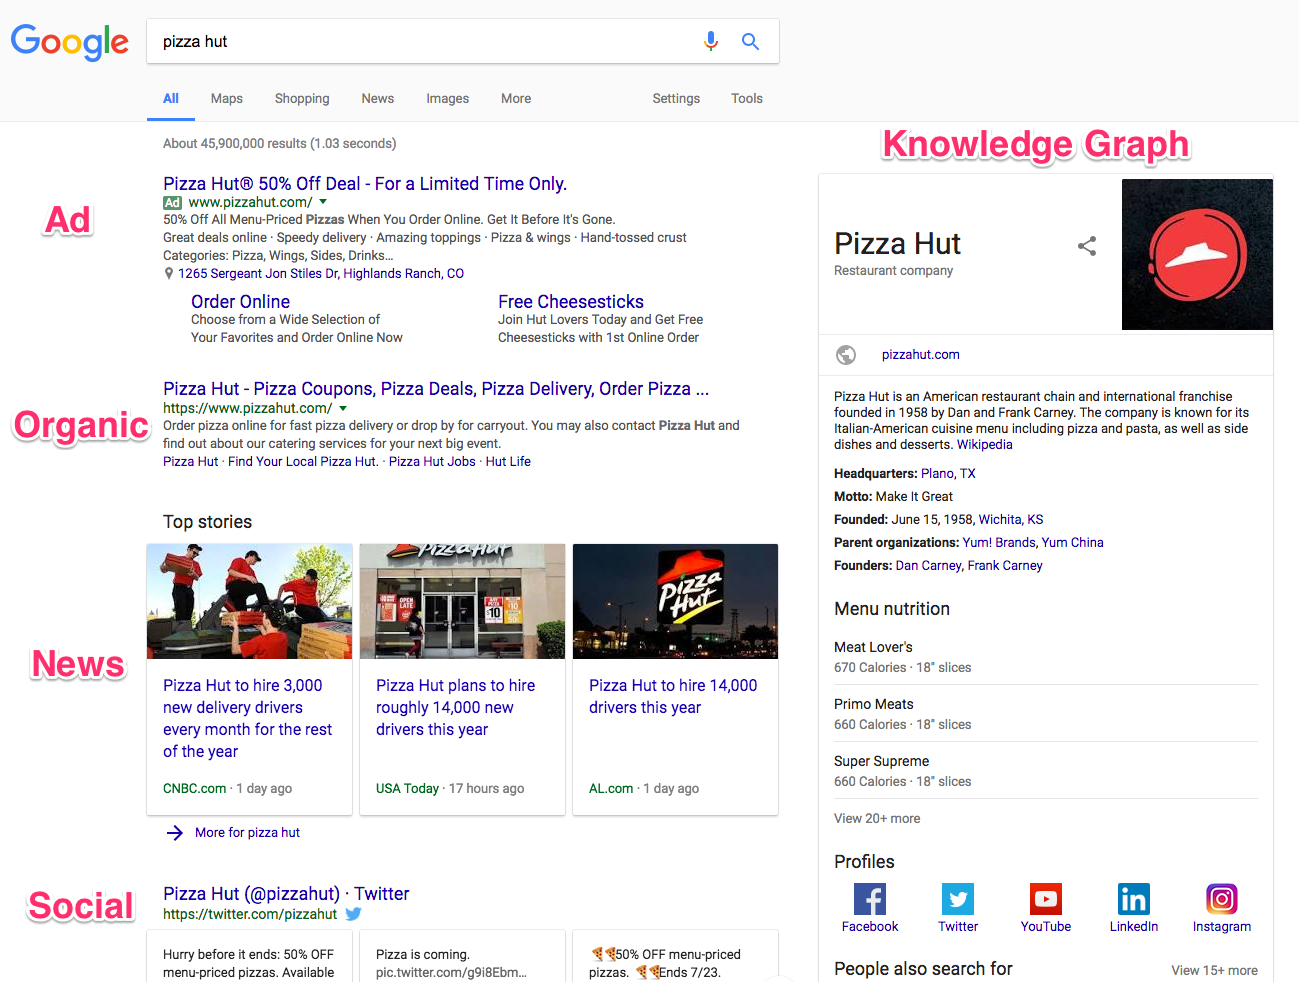Open the YouTube profile icon
This screenshot has height=982, width=1299.
click(1045, 900)
